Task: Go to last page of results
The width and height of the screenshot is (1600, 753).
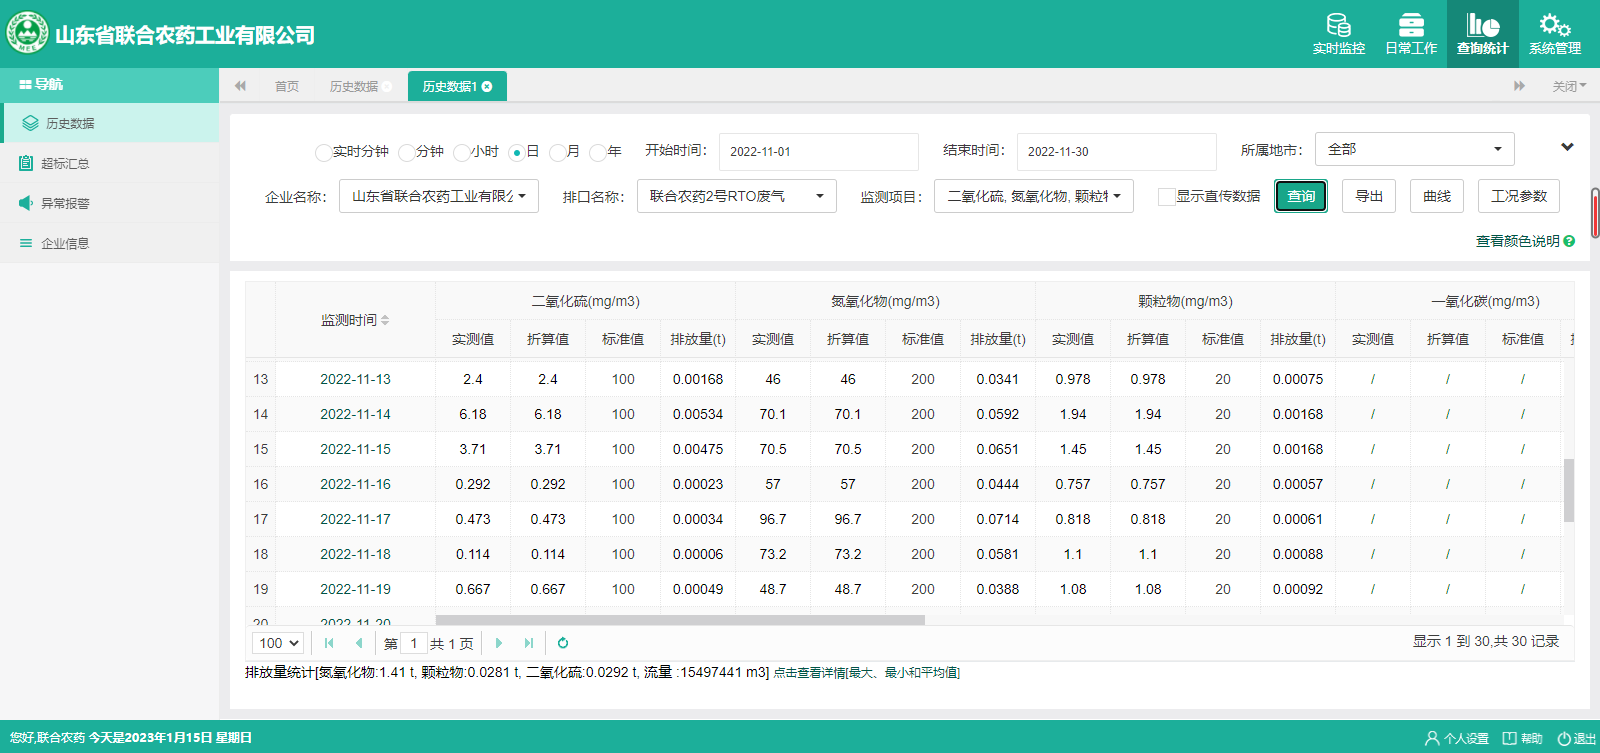Action: pyautogui.click(x=528, y=643)
